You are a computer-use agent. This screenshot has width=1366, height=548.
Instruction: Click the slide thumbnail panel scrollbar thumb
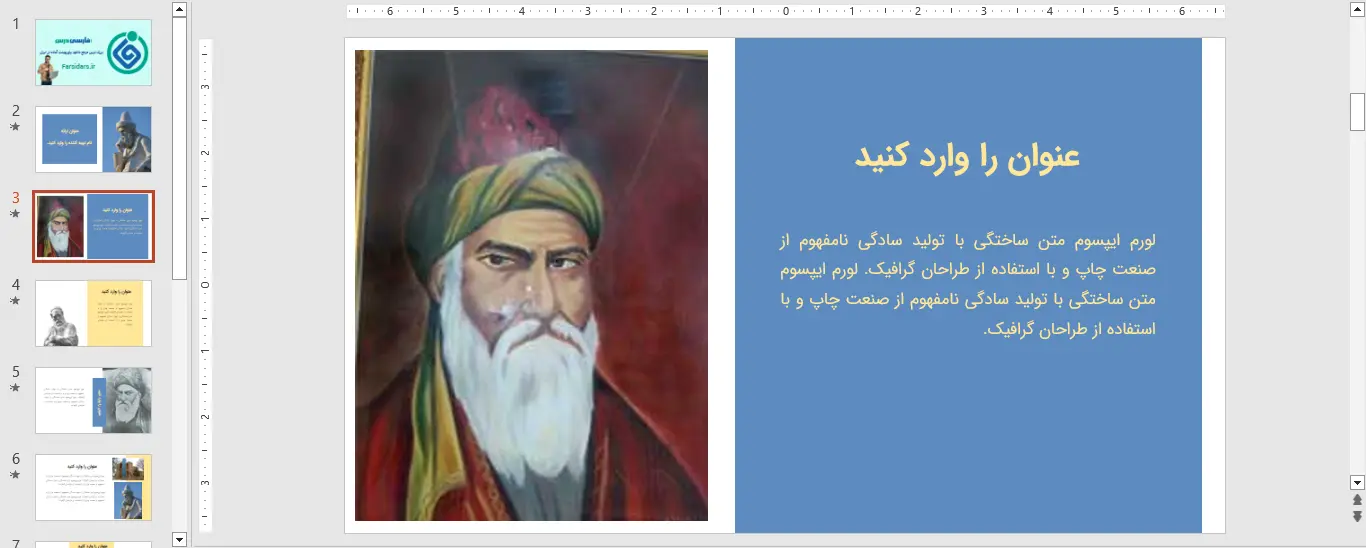tap(179, 150)
